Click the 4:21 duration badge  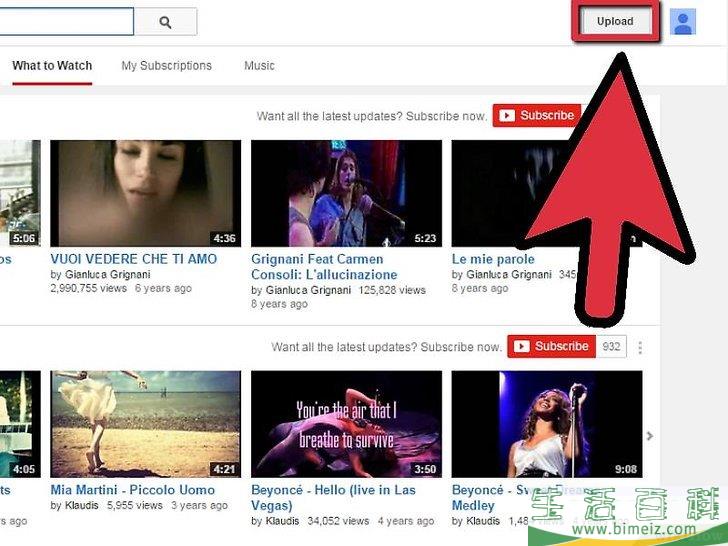(x=225, y=469)
